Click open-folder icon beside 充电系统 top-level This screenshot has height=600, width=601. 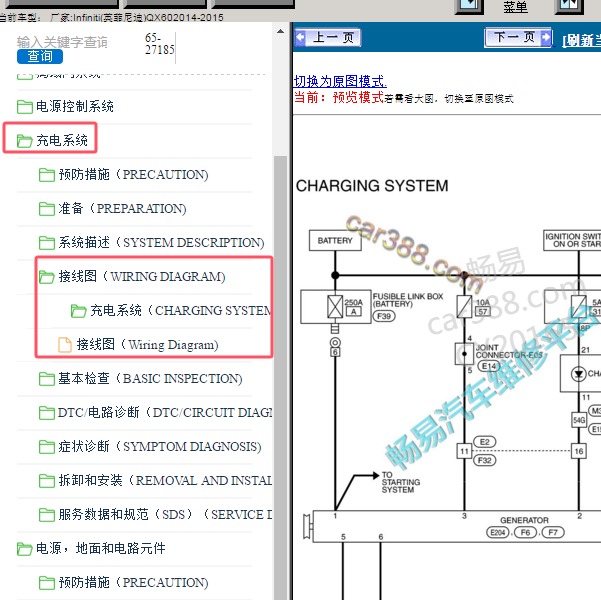click(25, 141)
